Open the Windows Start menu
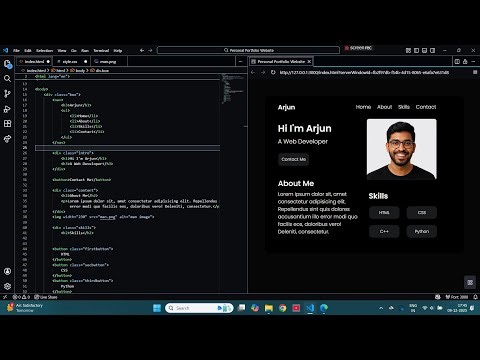 point(157,308)
